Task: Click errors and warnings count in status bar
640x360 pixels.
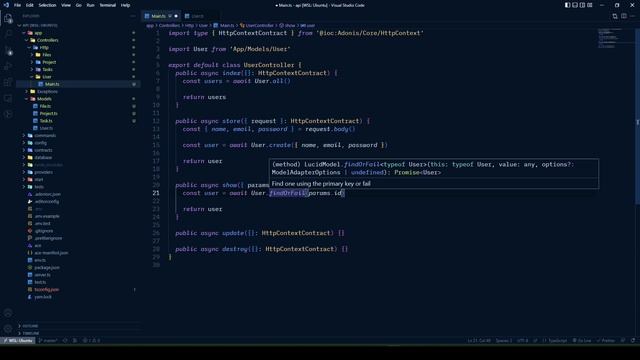Action: [x=91, y=340]
